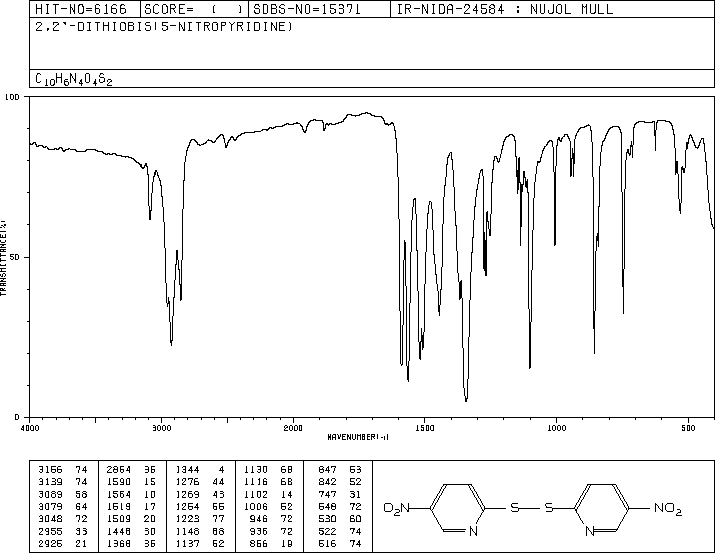The image size is (715, 553).
Task: Select peak table entry 842
Action: coord(327,481)
